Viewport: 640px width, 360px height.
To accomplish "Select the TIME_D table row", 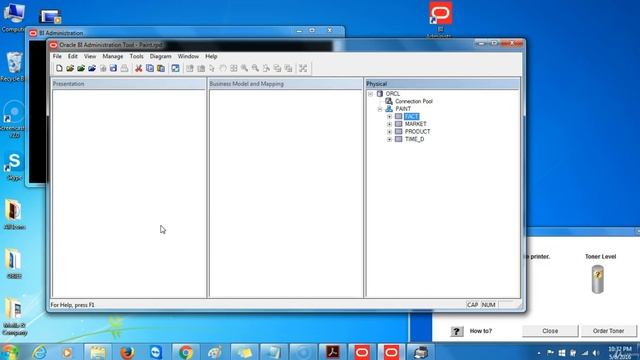I will pos(414,139).
